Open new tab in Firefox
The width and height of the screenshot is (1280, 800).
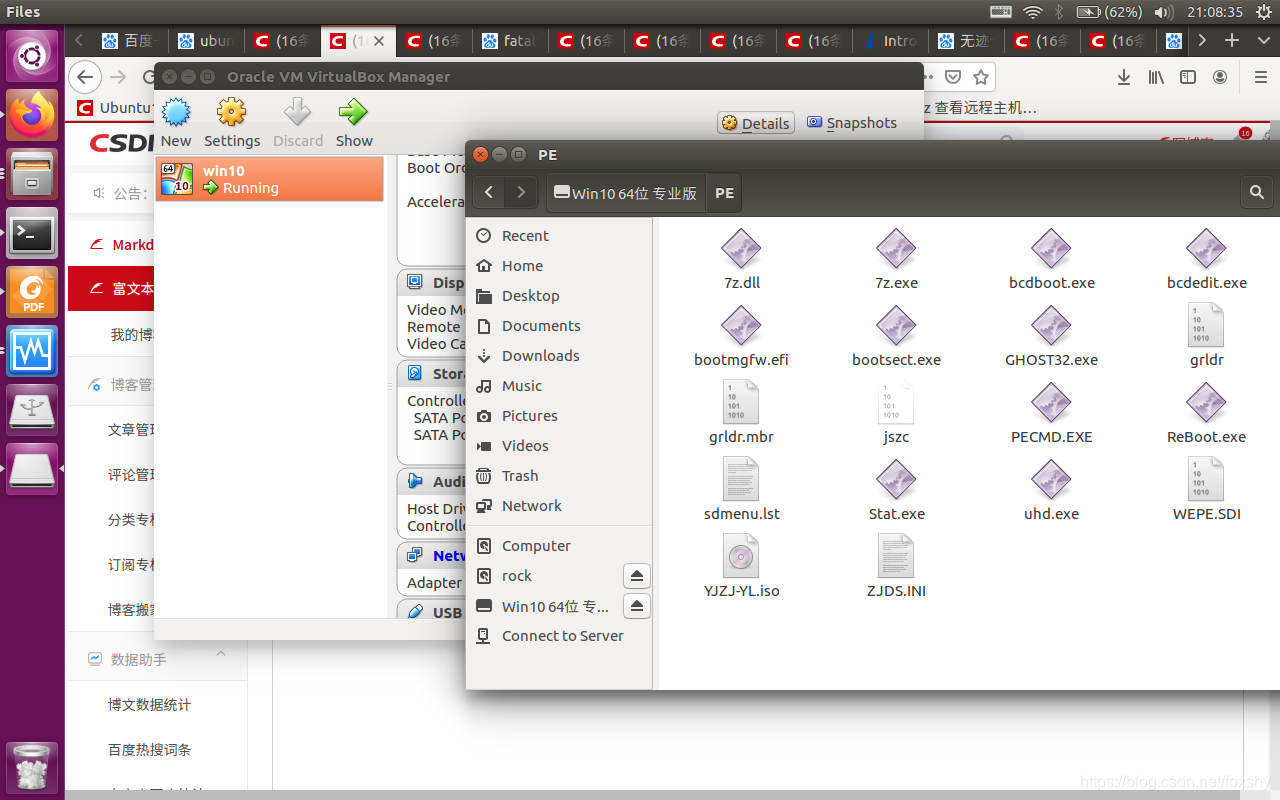(1232, 41)
